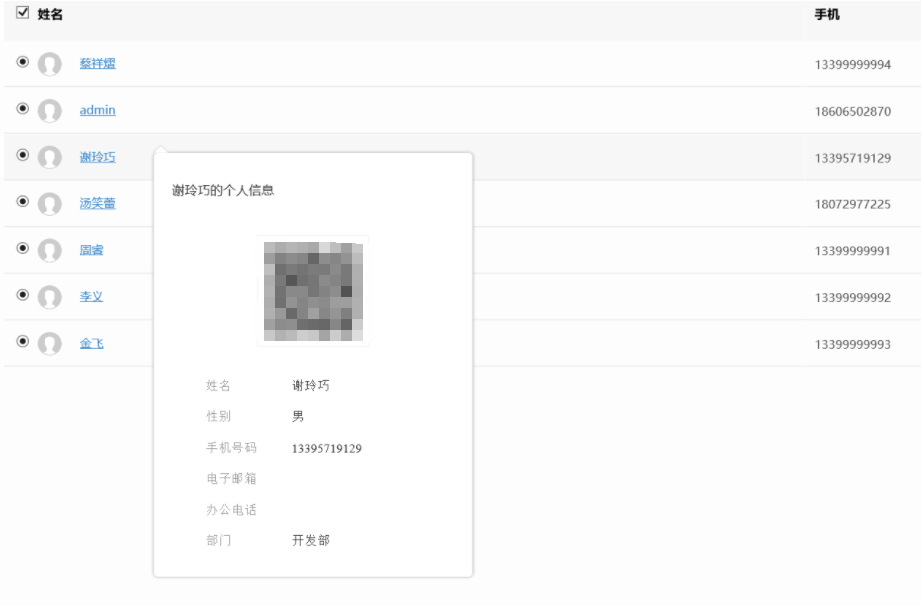Click phone number 13399999991
This screenshot has width=921, height=606.
[853, 251]
